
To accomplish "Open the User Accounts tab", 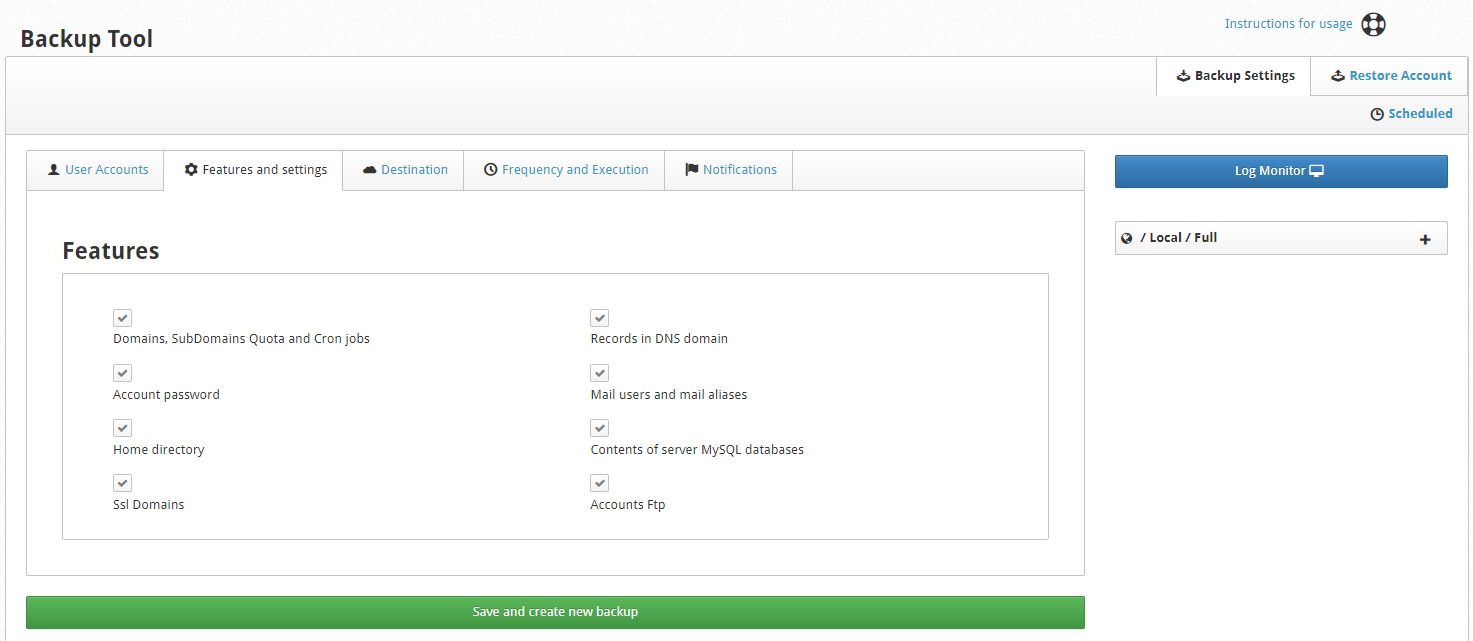I will click(96, 170).
